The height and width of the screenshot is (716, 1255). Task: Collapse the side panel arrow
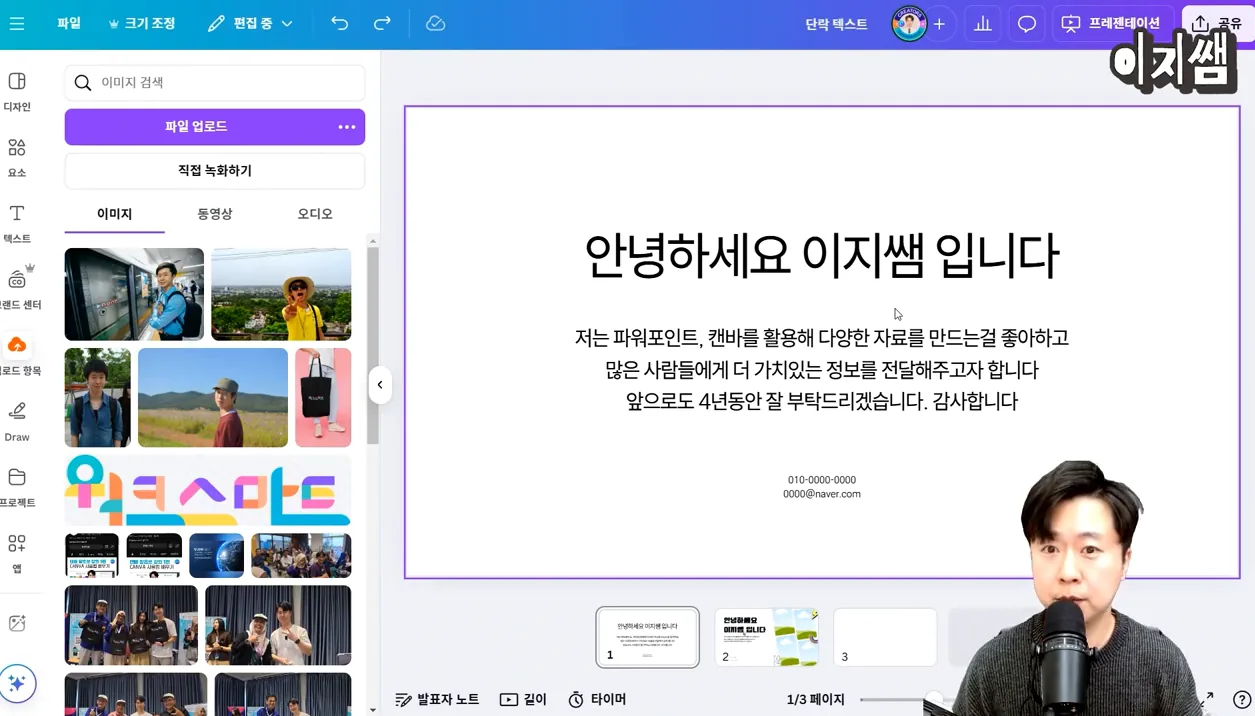[380, 385]
